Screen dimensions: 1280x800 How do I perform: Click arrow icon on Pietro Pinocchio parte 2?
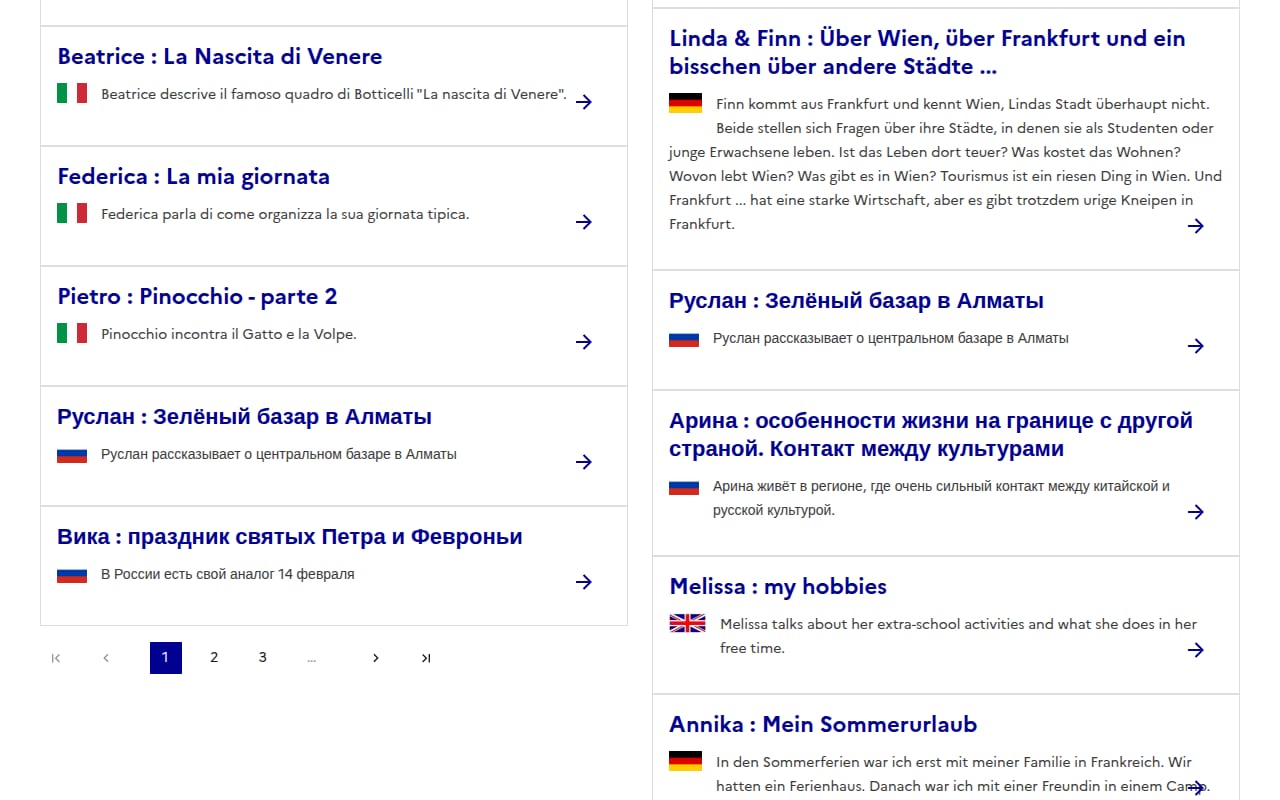[584, 342]
